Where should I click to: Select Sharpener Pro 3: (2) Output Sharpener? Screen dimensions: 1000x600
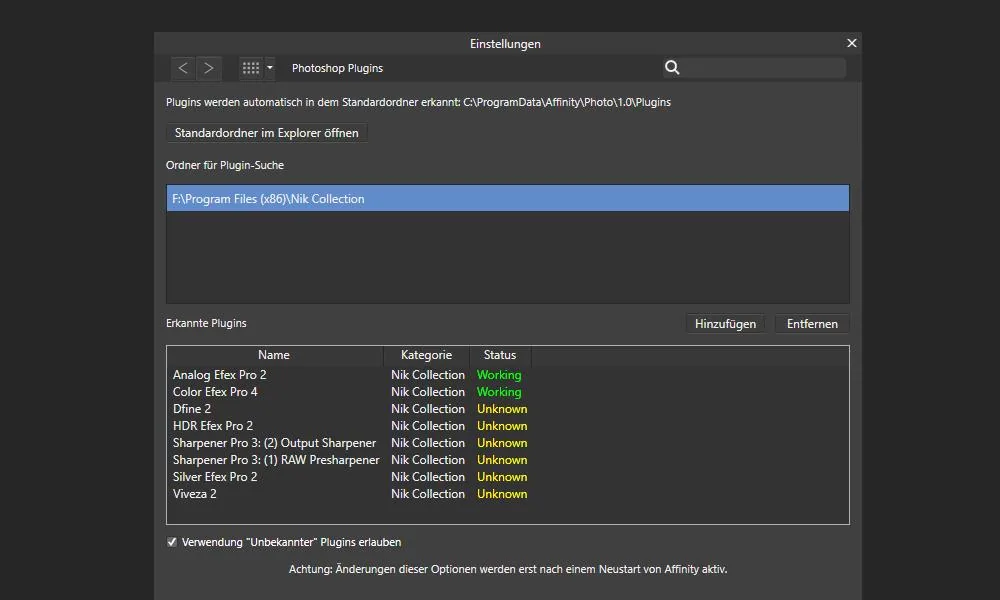(x=508, y=443)
